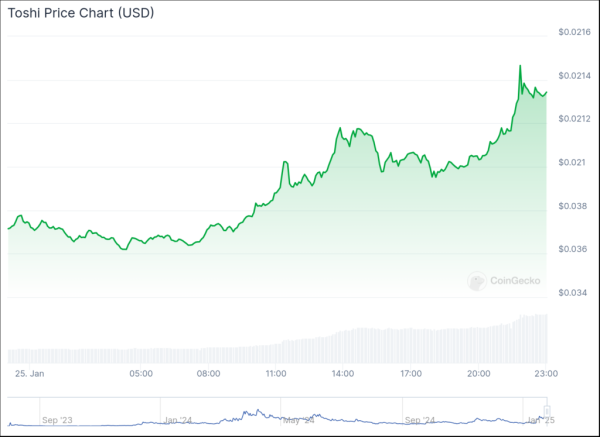600x437 pixels.
Task: Click the $0.0216 price axis label
Action: click(x=574, y=34)
